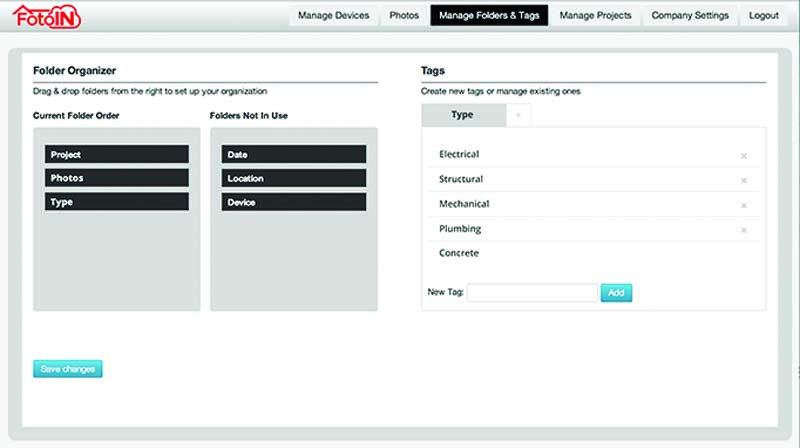Open Manage Projects page
This screenshot has width=800, height=448.
[595, 15]
